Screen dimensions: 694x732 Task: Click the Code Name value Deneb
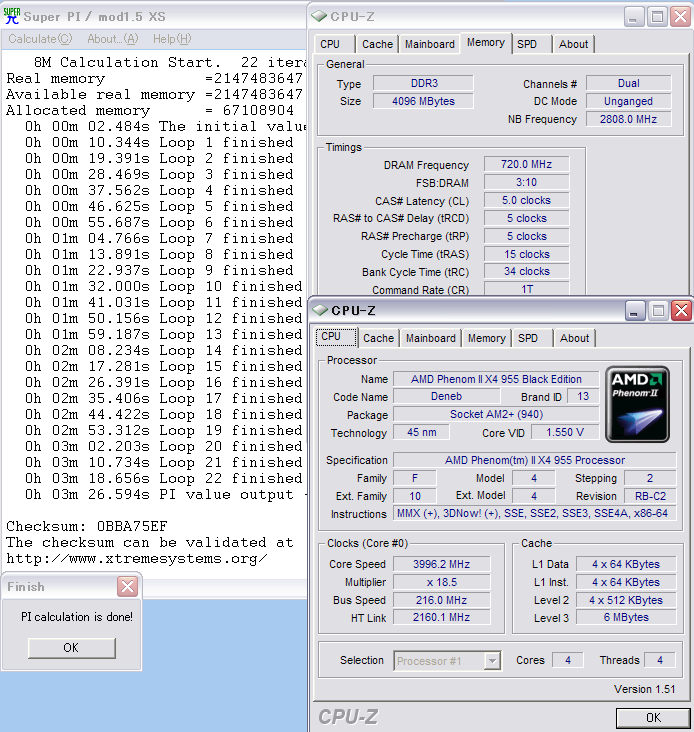(446, 396)
